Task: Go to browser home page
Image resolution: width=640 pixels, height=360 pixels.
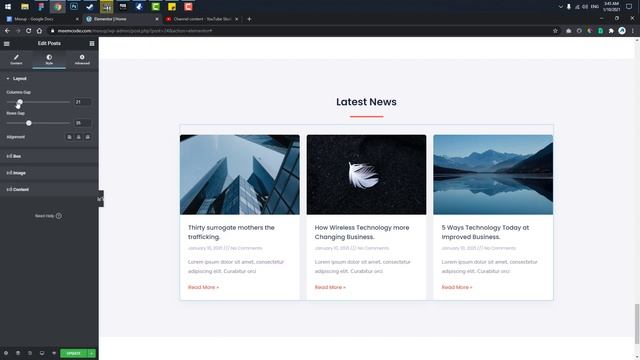Action: pyautogui.click(x=39, y=31)
